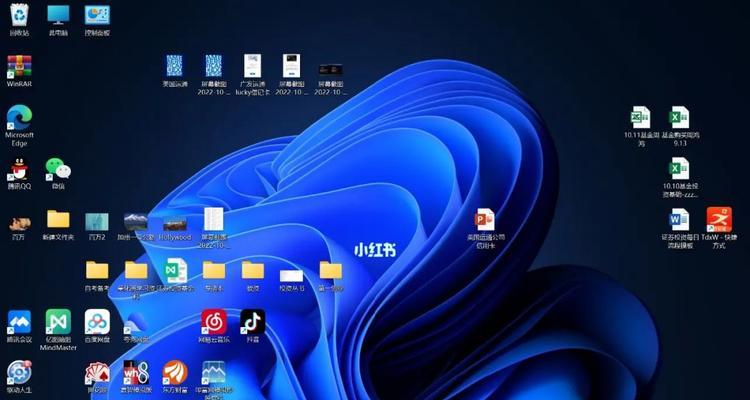Launch Baidu Netdisk (百度网盘) shortcut
750x400 pixels.
coord(97,322)
